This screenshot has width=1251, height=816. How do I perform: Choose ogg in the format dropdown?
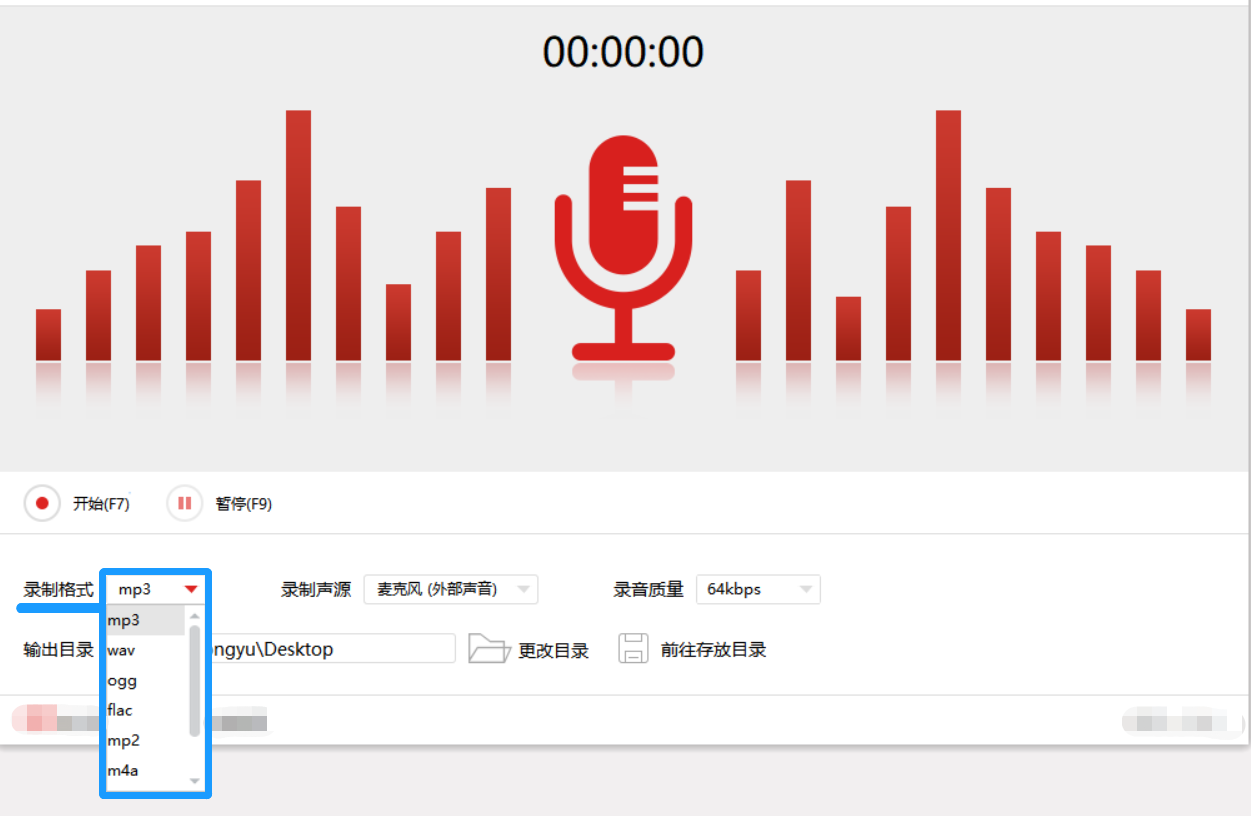coord(120,680)
